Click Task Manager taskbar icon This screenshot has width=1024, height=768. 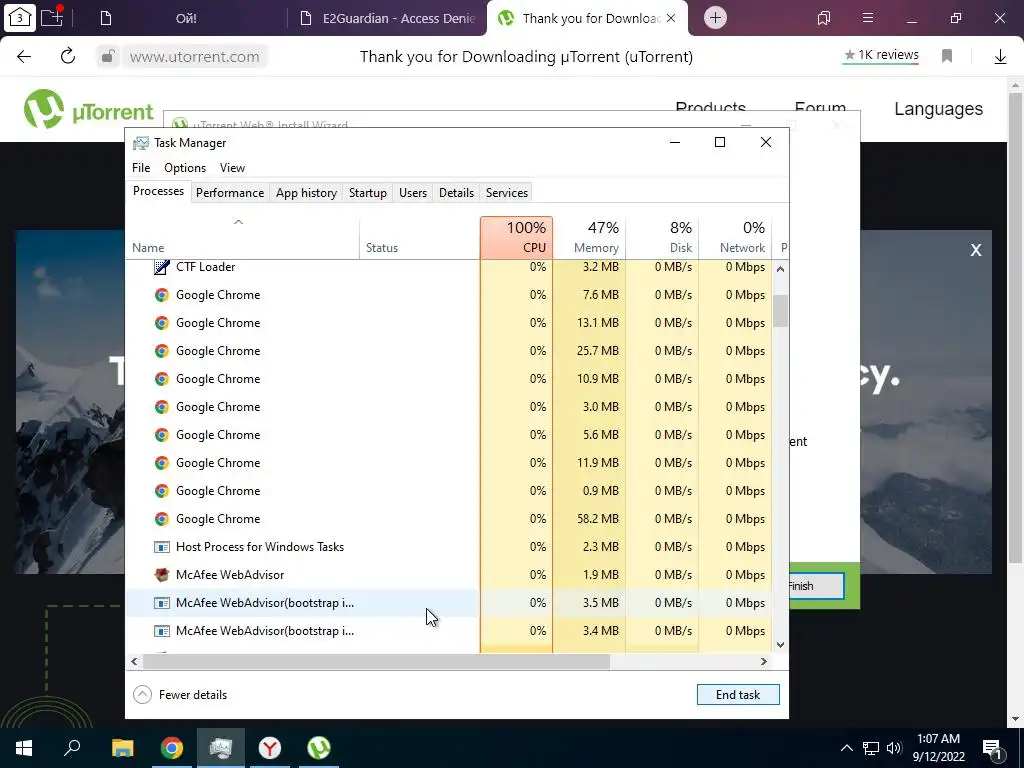(x=221, y=748)
